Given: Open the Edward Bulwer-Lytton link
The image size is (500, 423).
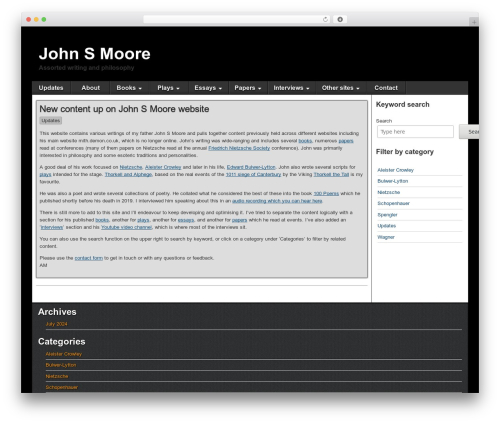Looking at the screenshot, I should 251,167.
